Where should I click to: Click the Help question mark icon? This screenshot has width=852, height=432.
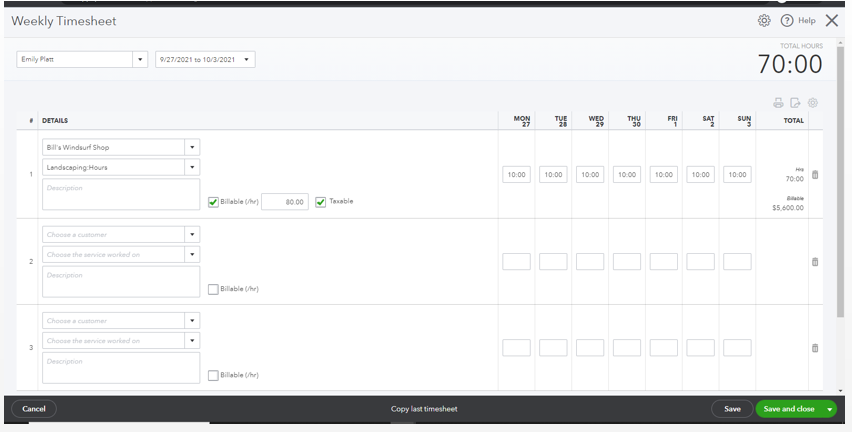pos(786,21)
